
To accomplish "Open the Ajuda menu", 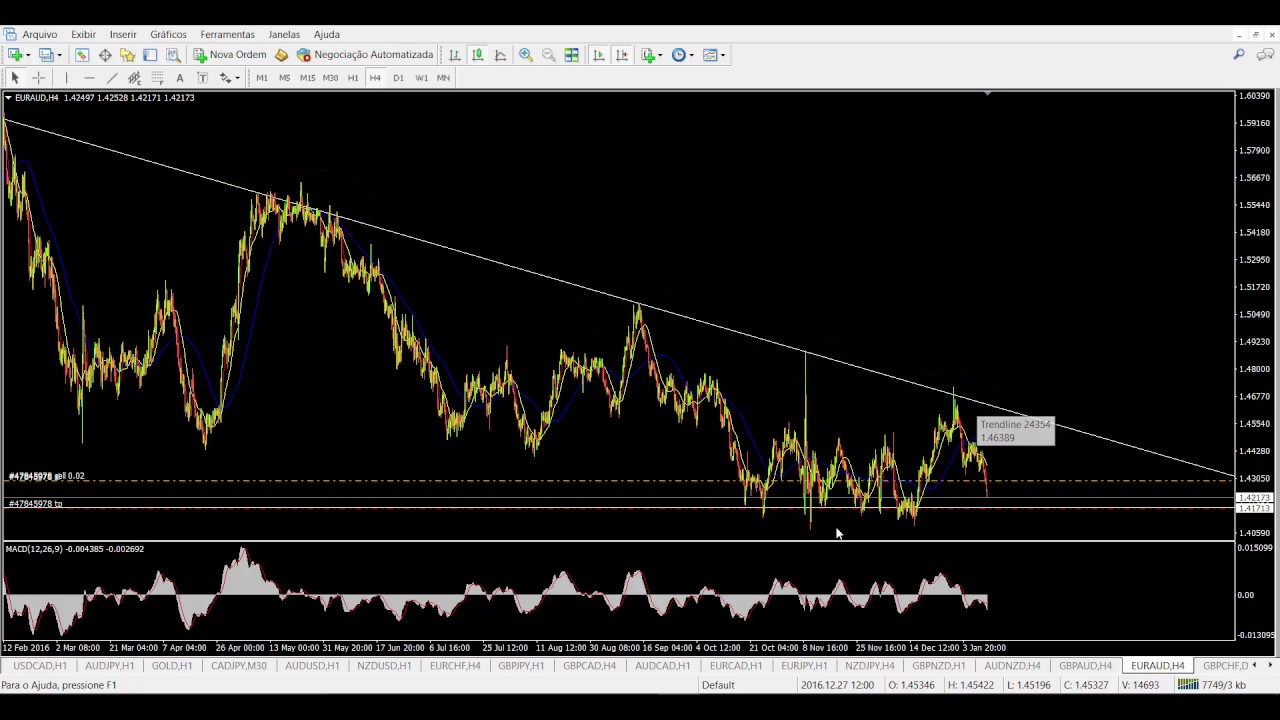I will point(327,34).
